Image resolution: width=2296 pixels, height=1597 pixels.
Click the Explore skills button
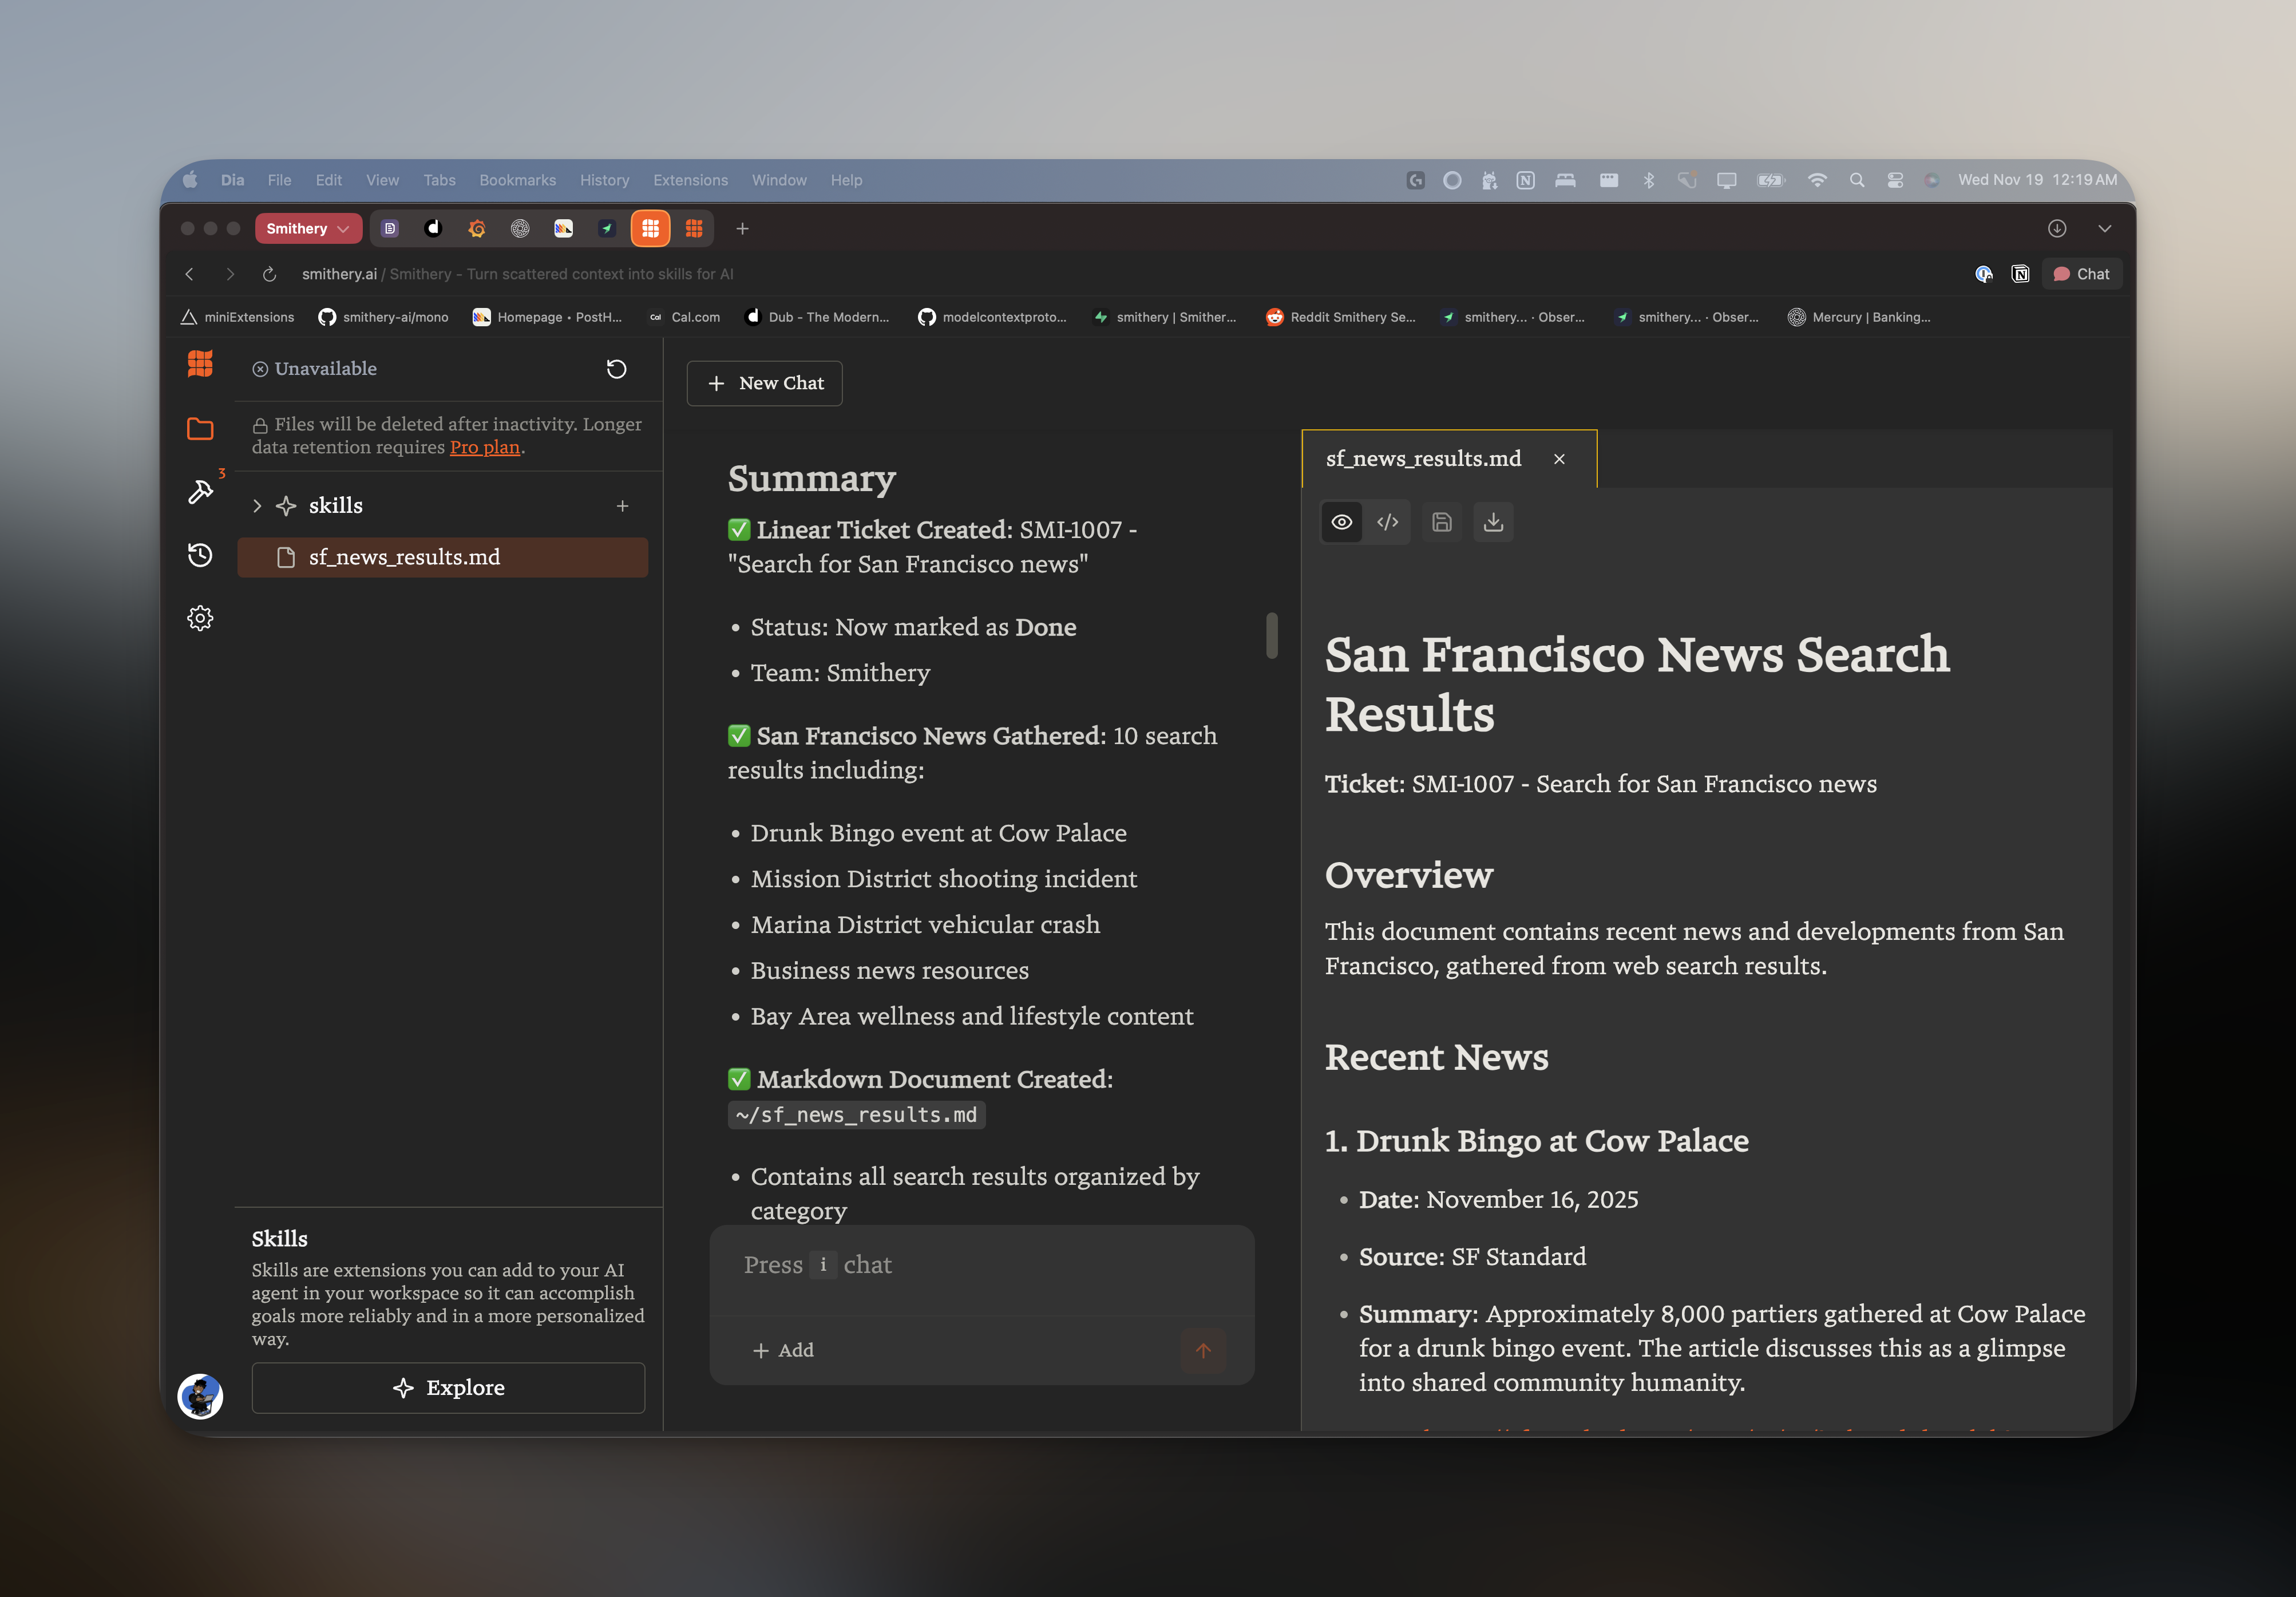click(x=448, y=1388)
